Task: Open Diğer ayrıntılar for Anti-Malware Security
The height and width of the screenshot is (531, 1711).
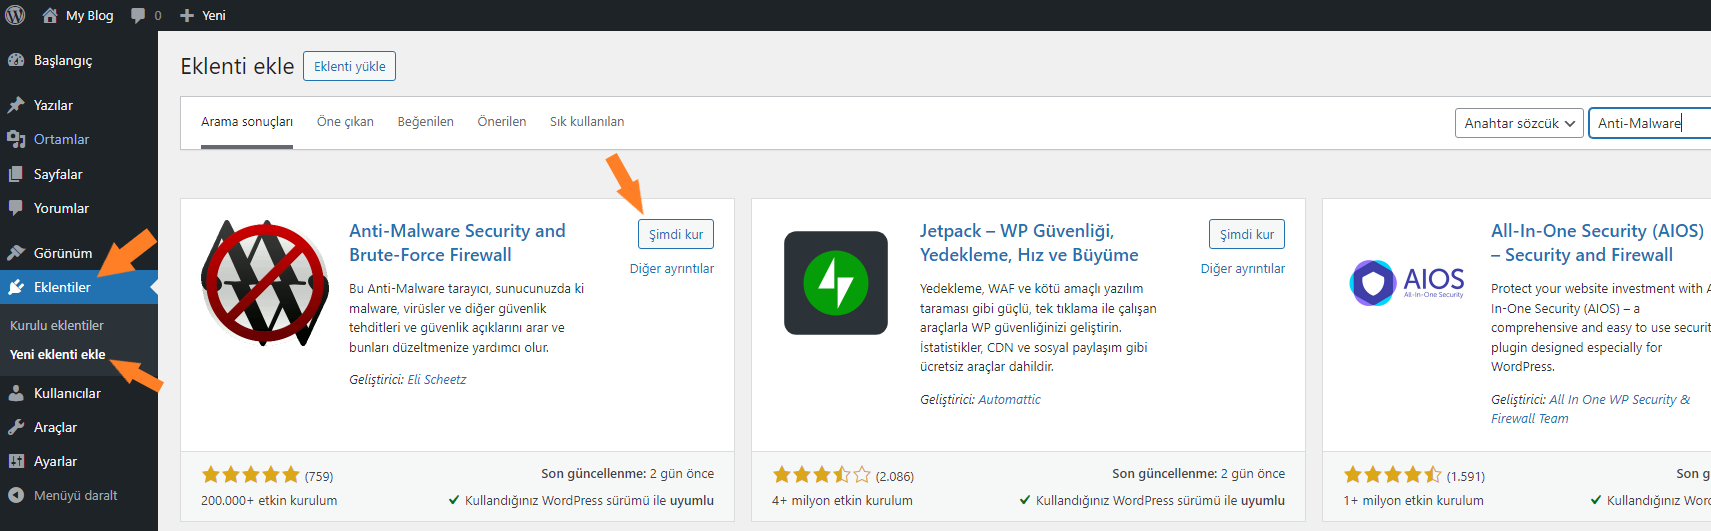Action: pos(672,269)
